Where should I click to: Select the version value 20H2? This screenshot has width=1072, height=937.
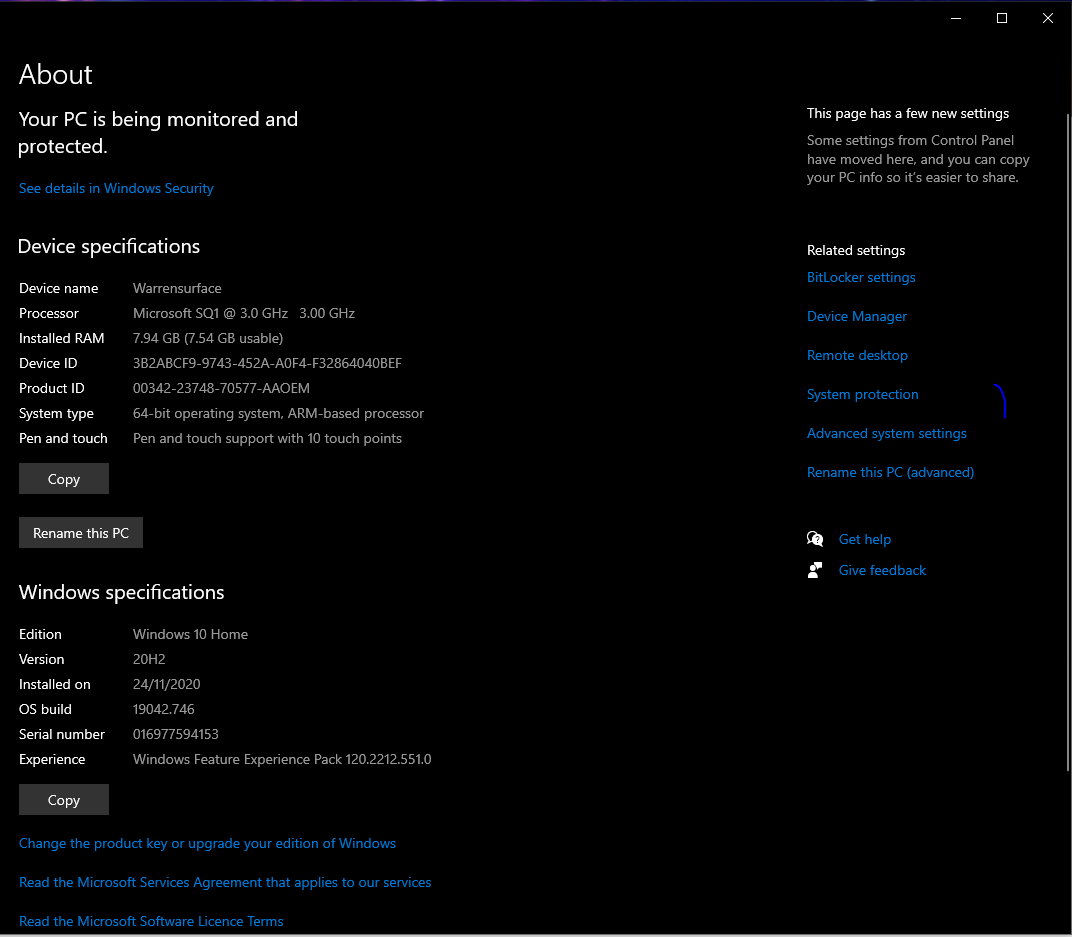(x=149, y=660)
